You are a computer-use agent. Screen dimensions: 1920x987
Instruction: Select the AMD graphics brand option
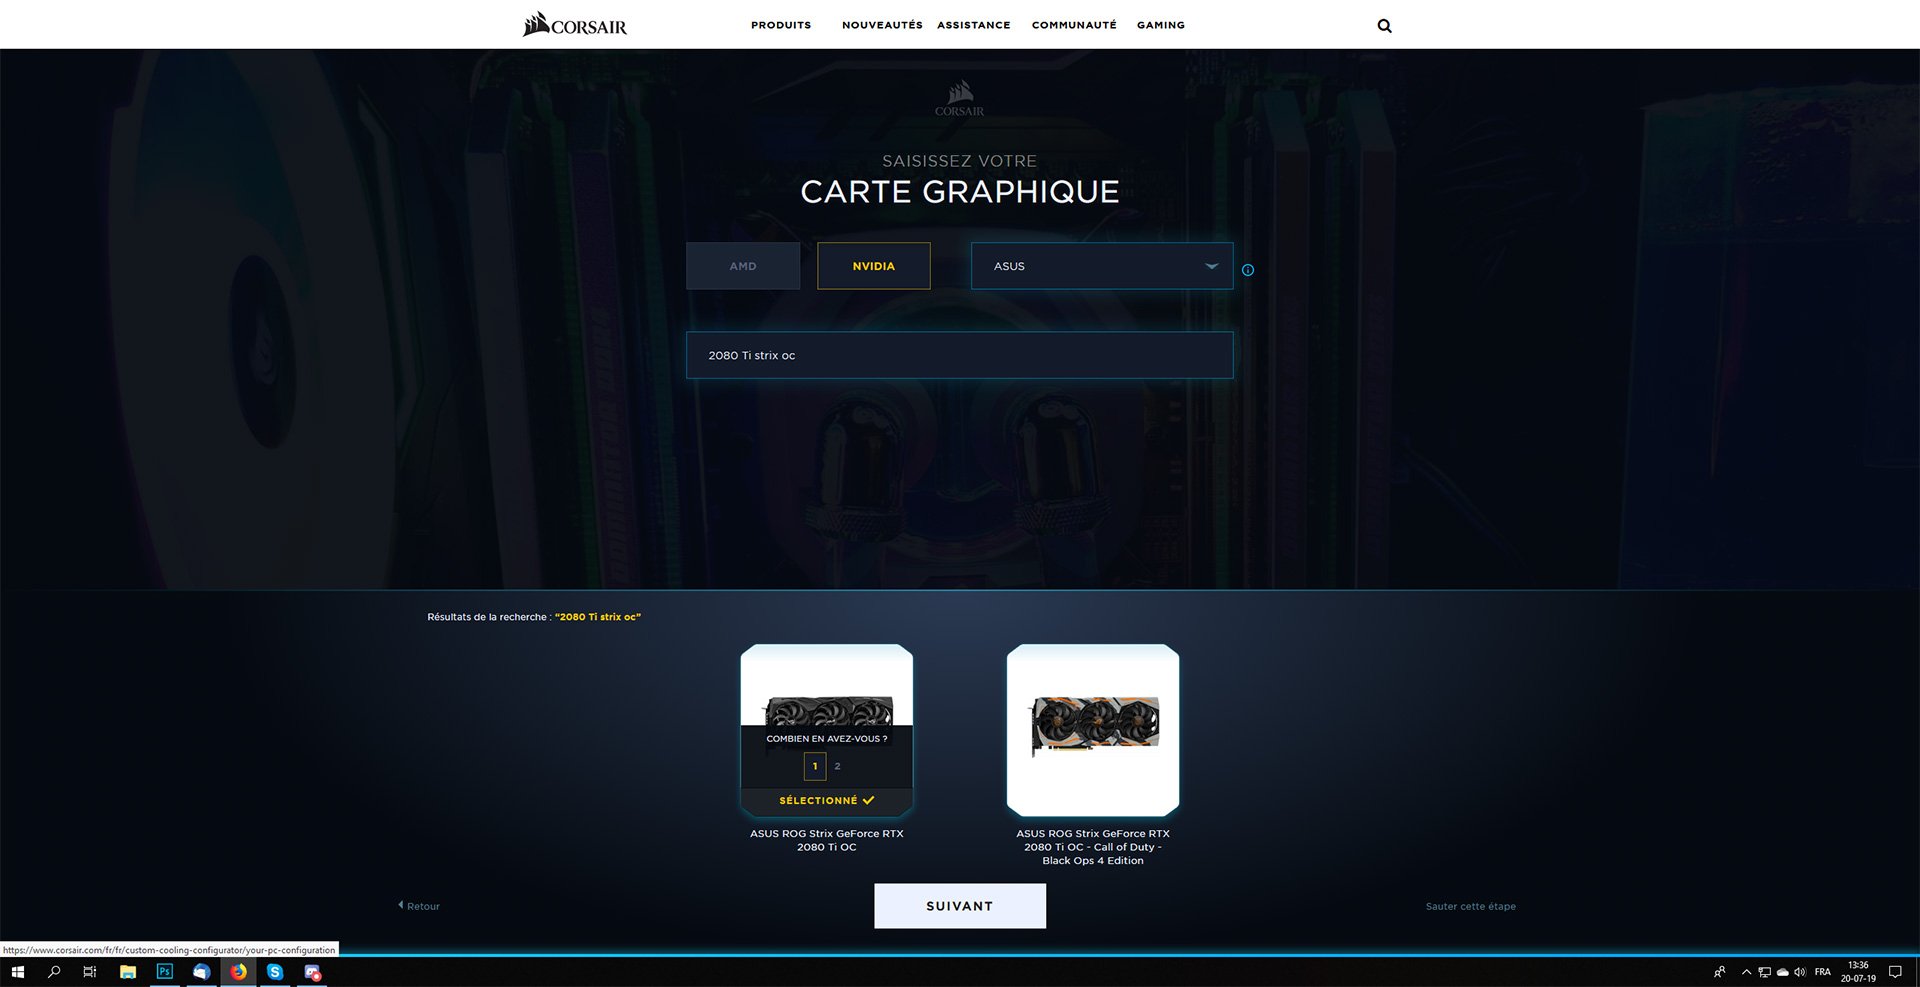[x=743, y=266]
